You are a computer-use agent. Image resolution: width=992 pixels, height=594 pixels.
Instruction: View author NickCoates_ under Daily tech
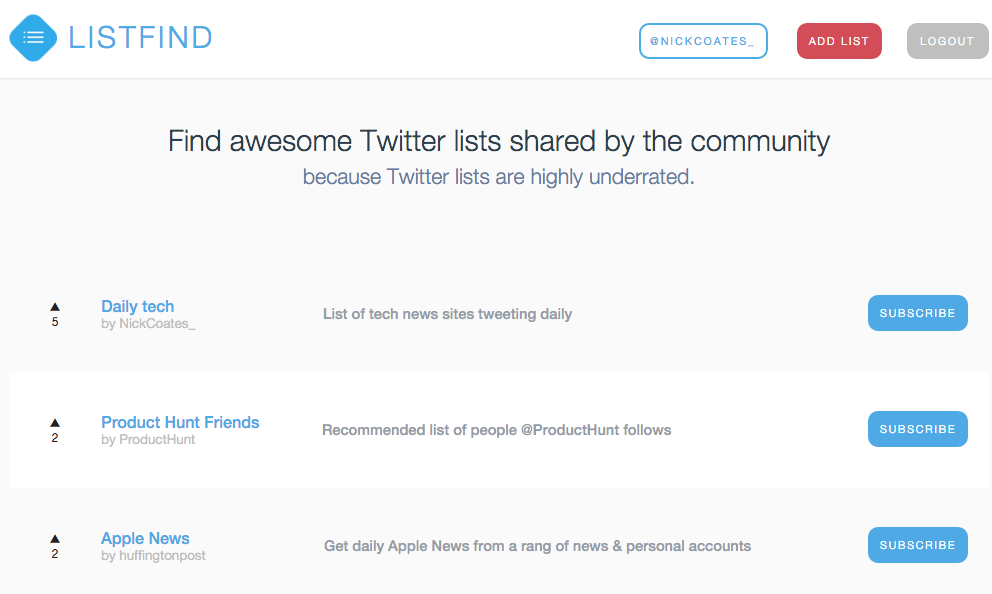click(157, 324)
